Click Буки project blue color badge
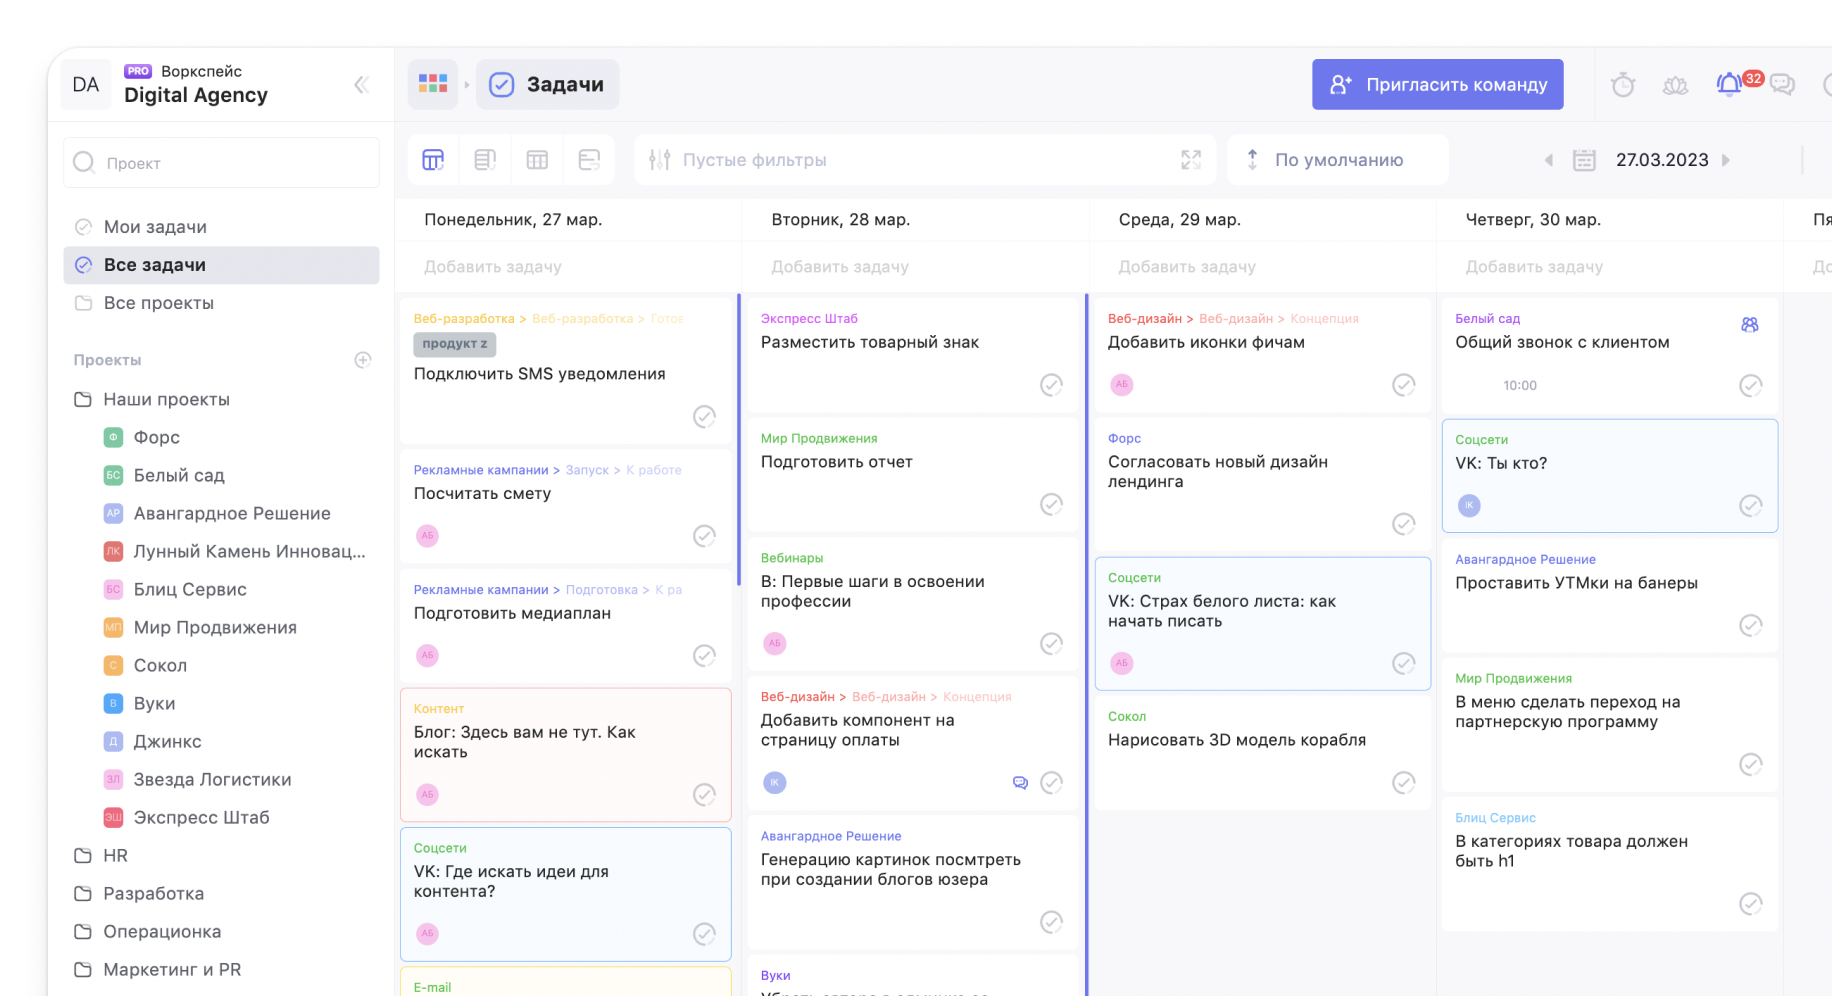1832x996 pixels. (x=113, y=703)
